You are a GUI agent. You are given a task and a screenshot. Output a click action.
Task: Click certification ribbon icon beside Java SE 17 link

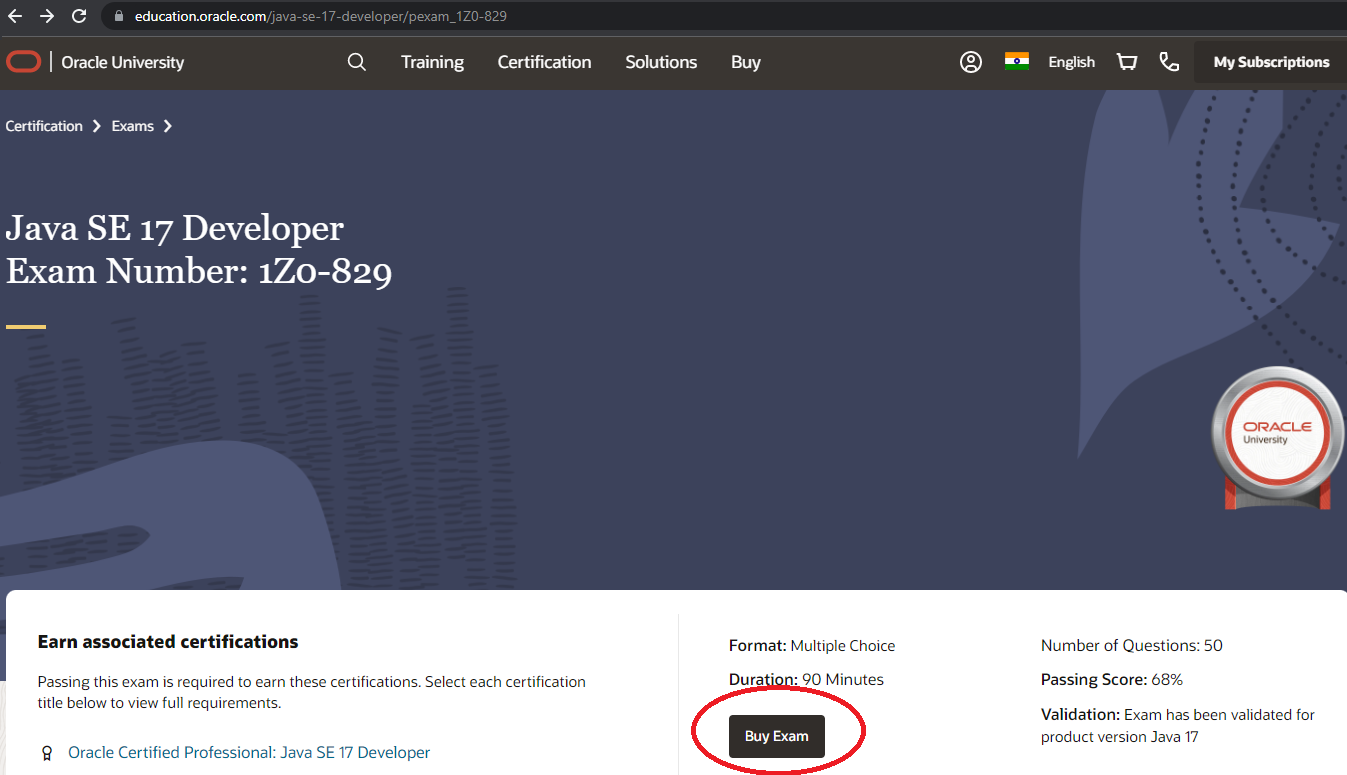point(46,753)
